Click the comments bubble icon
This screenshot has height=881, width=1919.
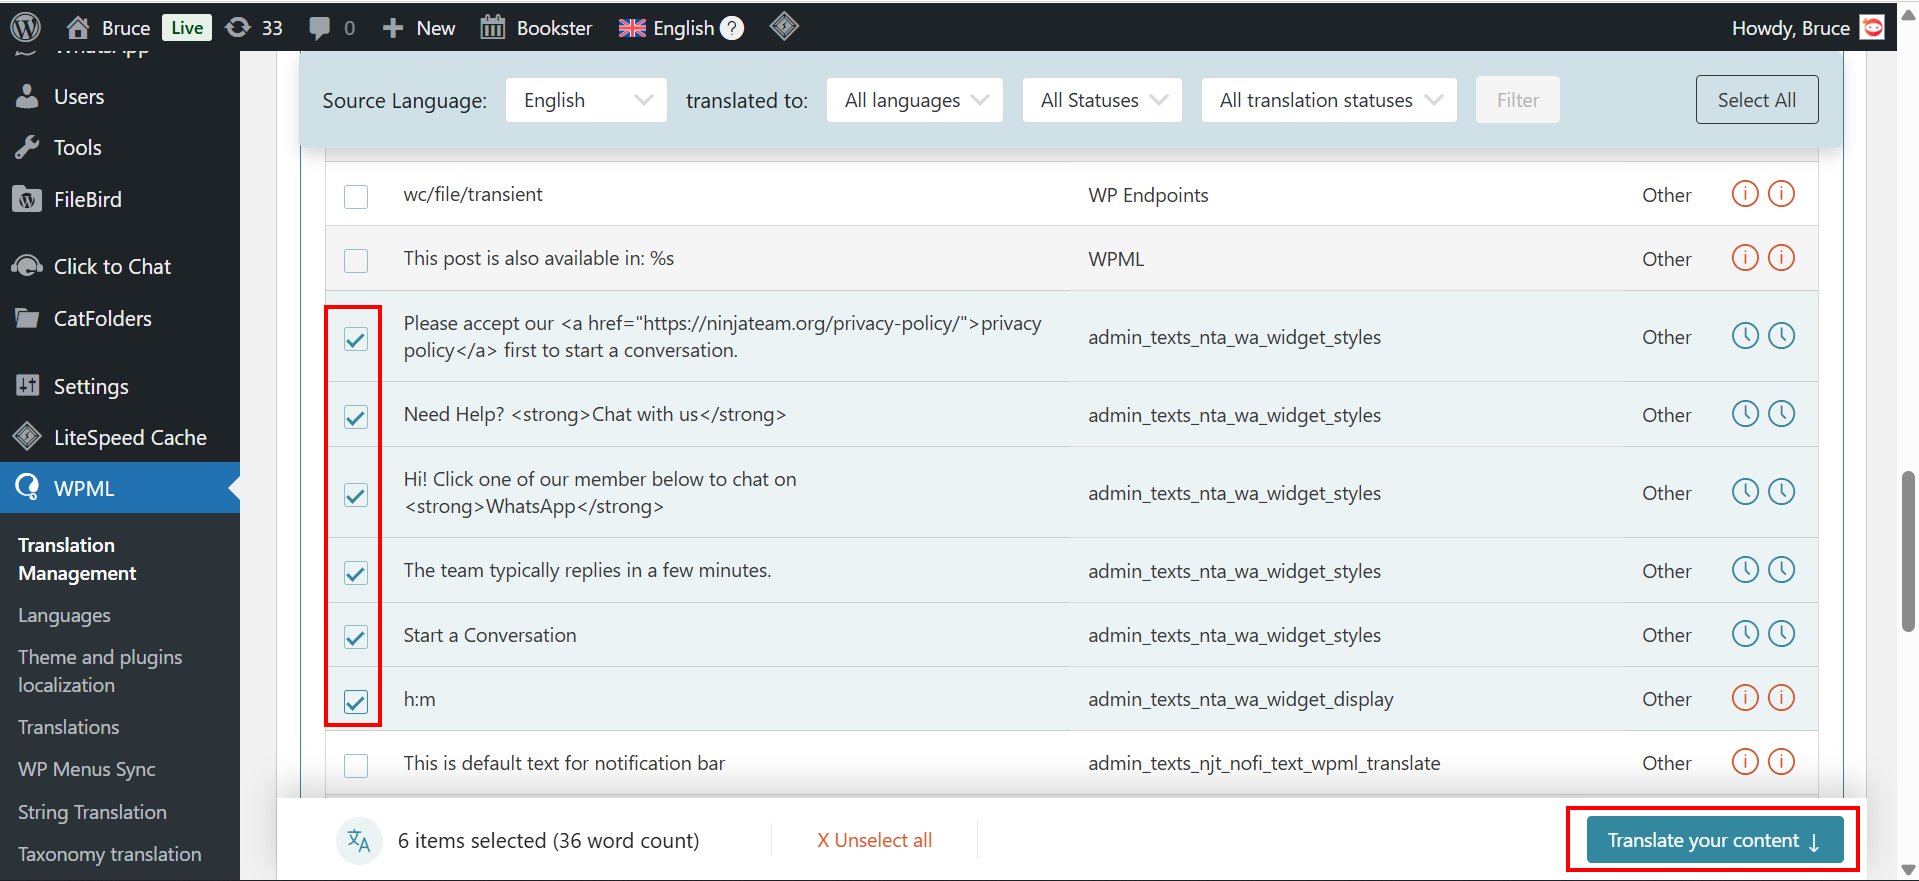[x=320, y=28]
